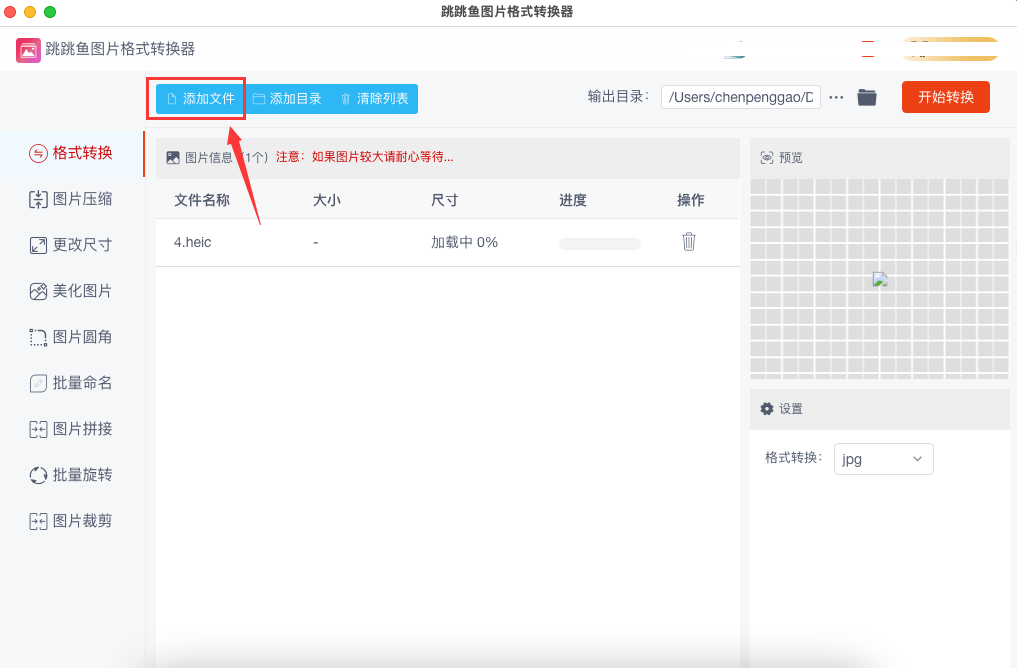Go to the 图片拼接 section
The image size is (1017, 668).
(x=82, y=429)
